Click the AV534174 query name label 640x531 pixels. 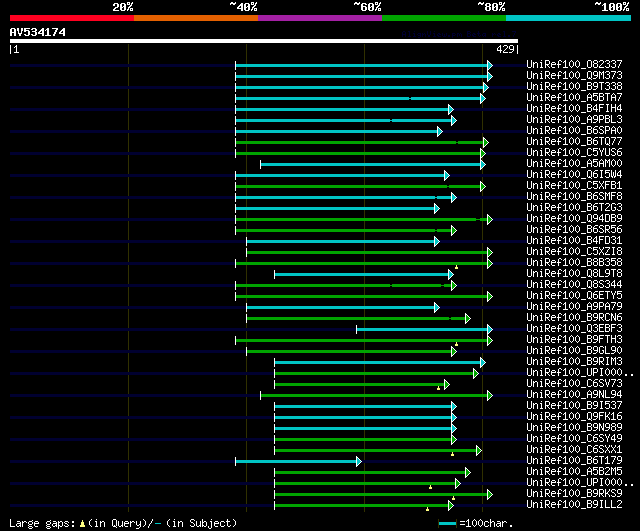pos(38,32)
